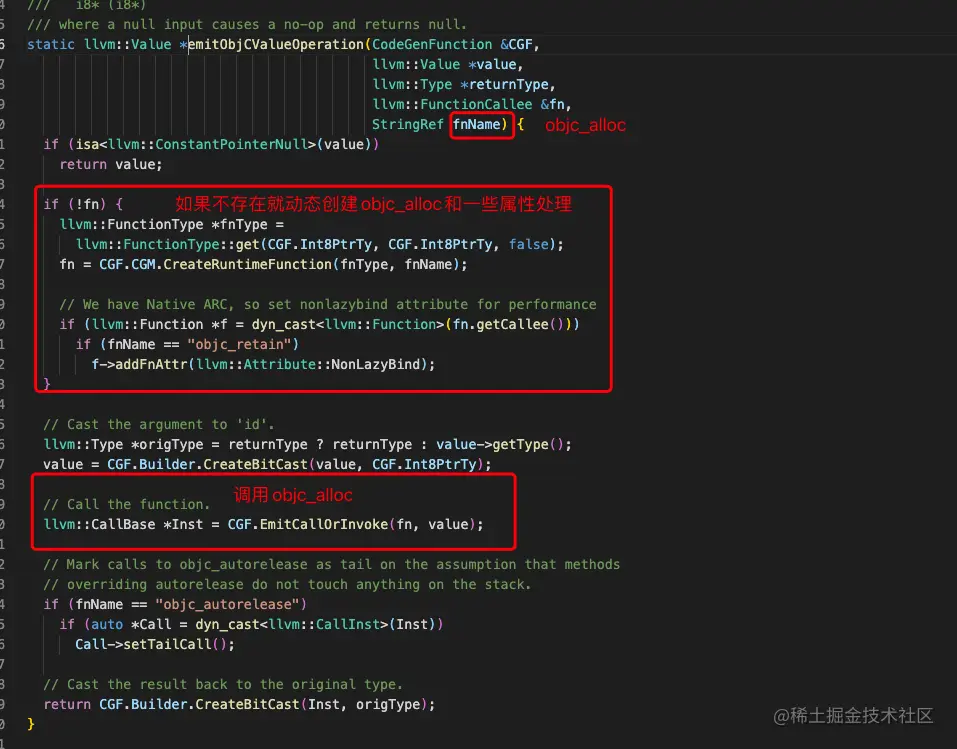Click the CodeGenFunction parameter type
Image resolution: width=957 pixels, height=749 pixels.
tap(432, 45)
